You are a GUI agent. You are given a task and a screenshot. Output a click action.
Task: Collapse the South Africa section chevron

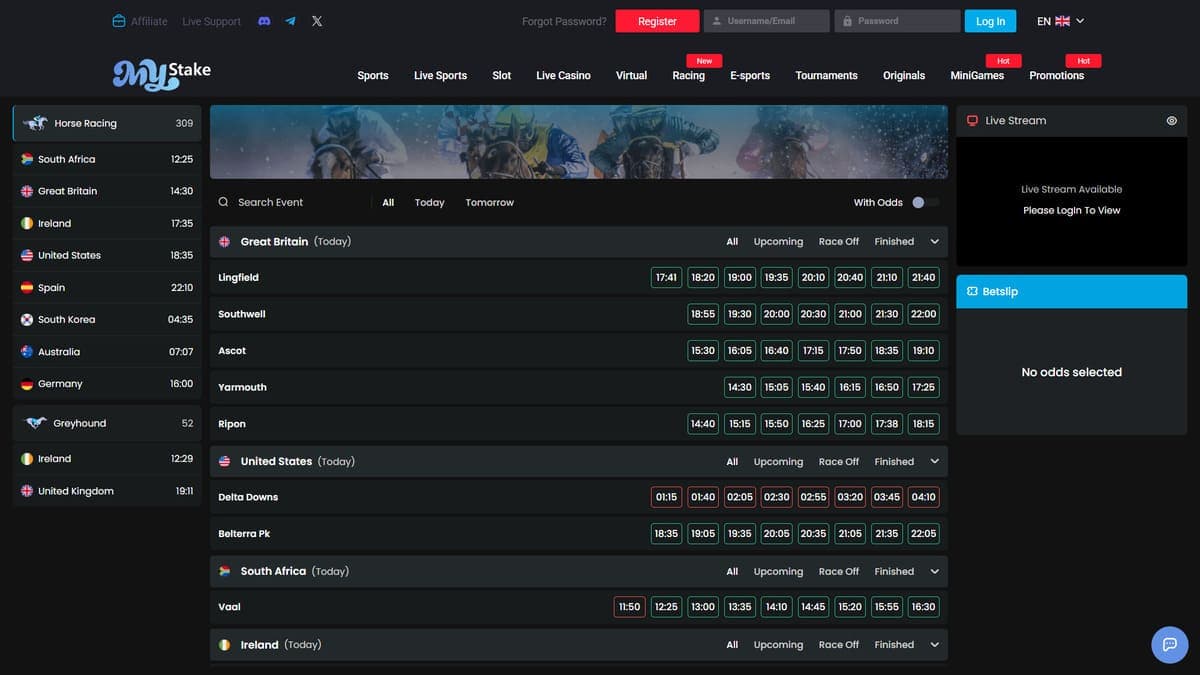pyautogui.click(x=935, y=572)
